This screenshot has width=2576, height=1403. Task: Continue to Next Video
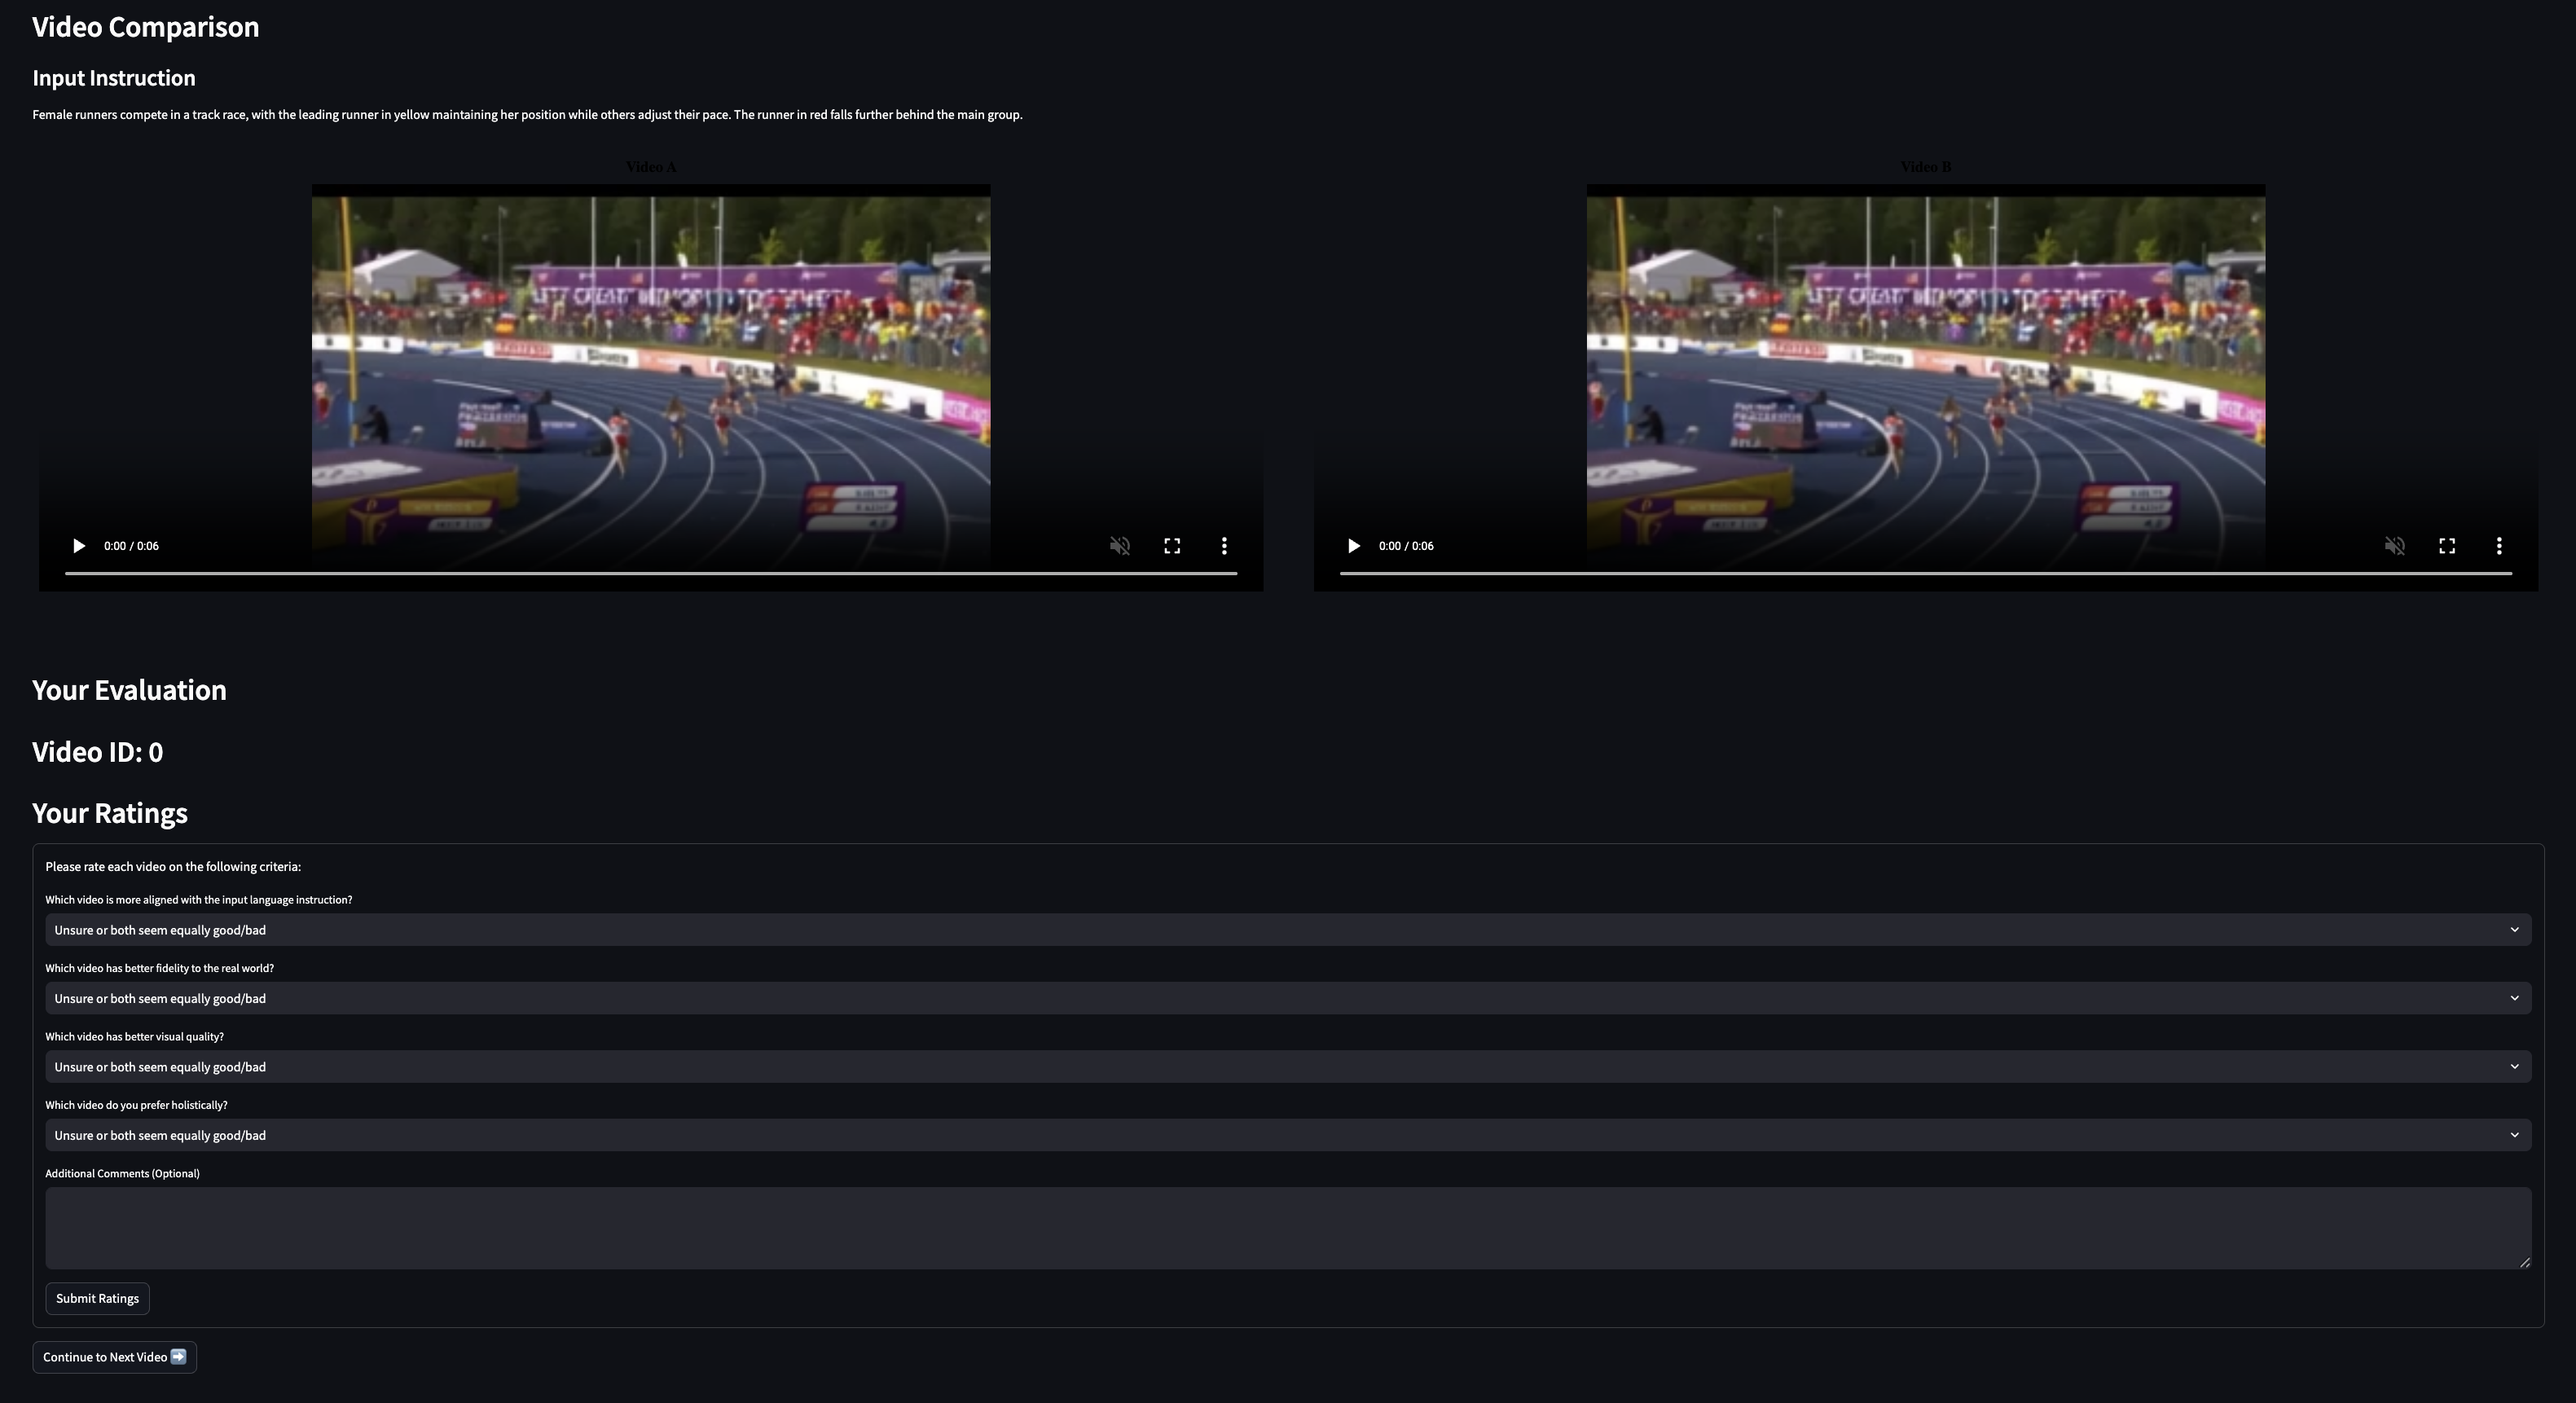114,1357
